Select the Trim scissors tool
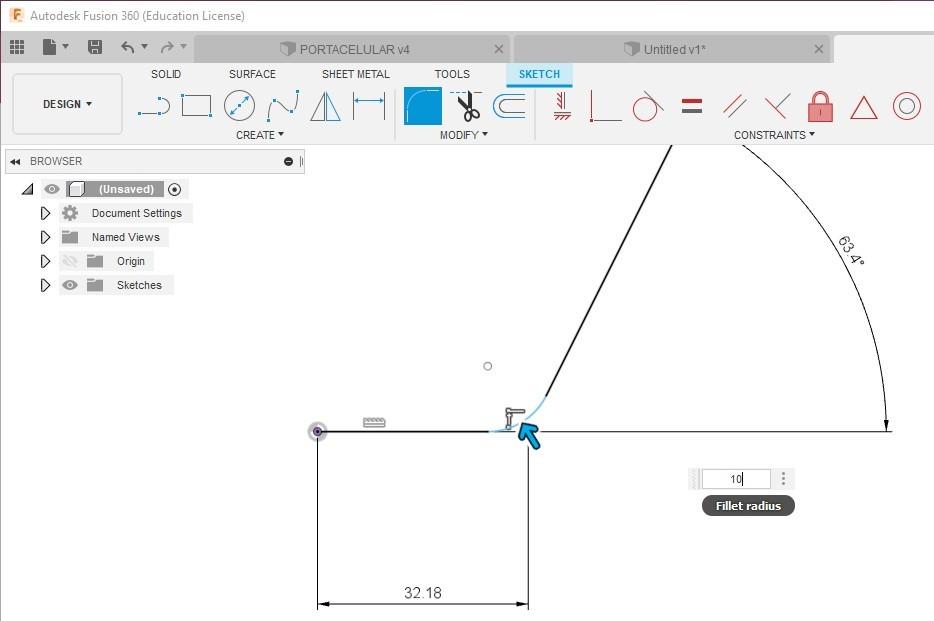 (x=466, y=106)
